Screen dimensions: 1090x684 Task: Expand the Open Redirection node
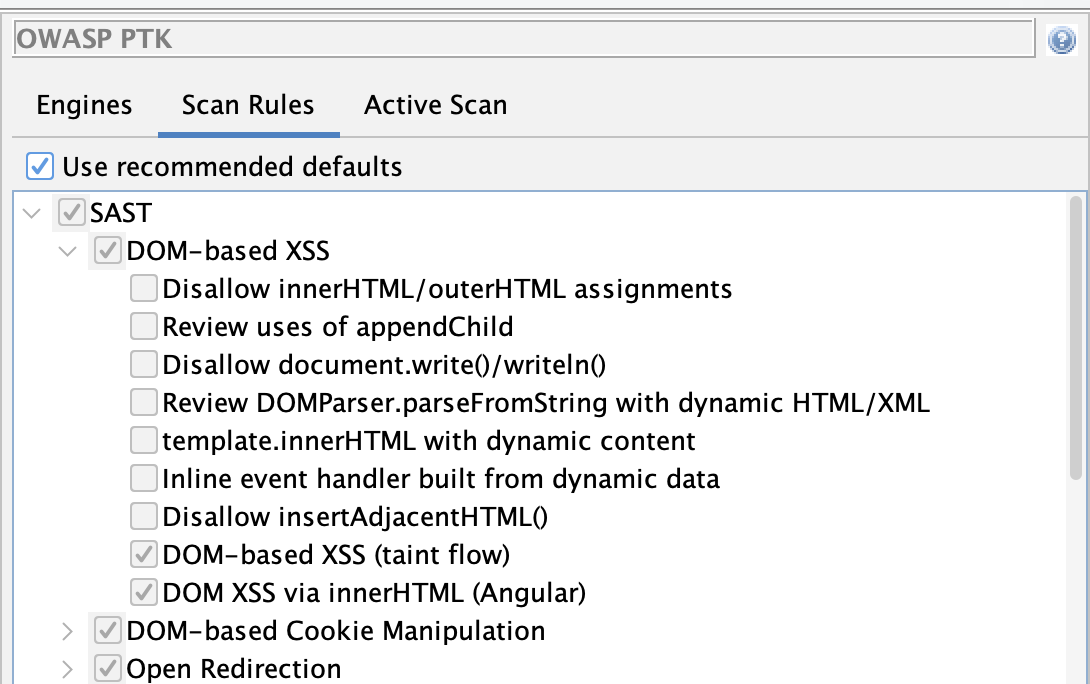pyautogui.click(x=67, y=669)
